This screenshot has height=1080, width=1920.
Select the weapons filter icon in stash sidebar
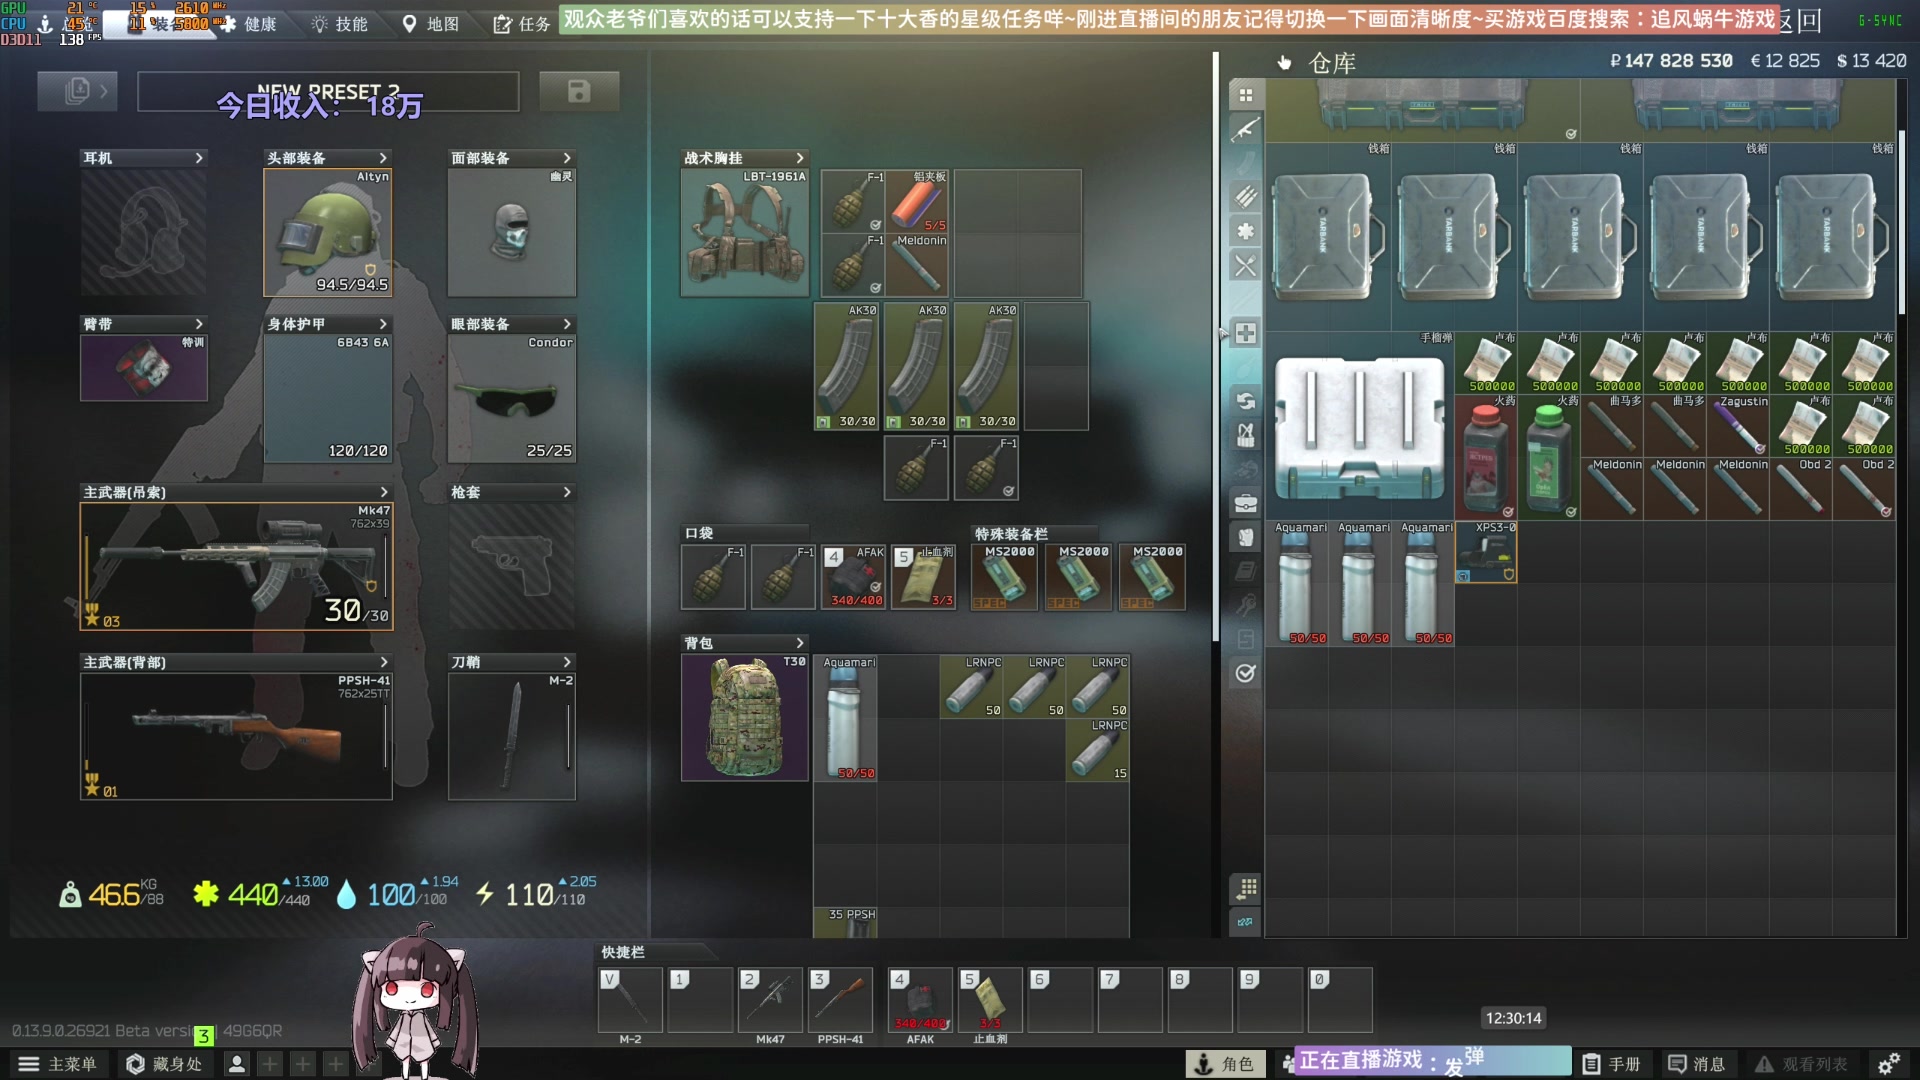coord(1245,129)
